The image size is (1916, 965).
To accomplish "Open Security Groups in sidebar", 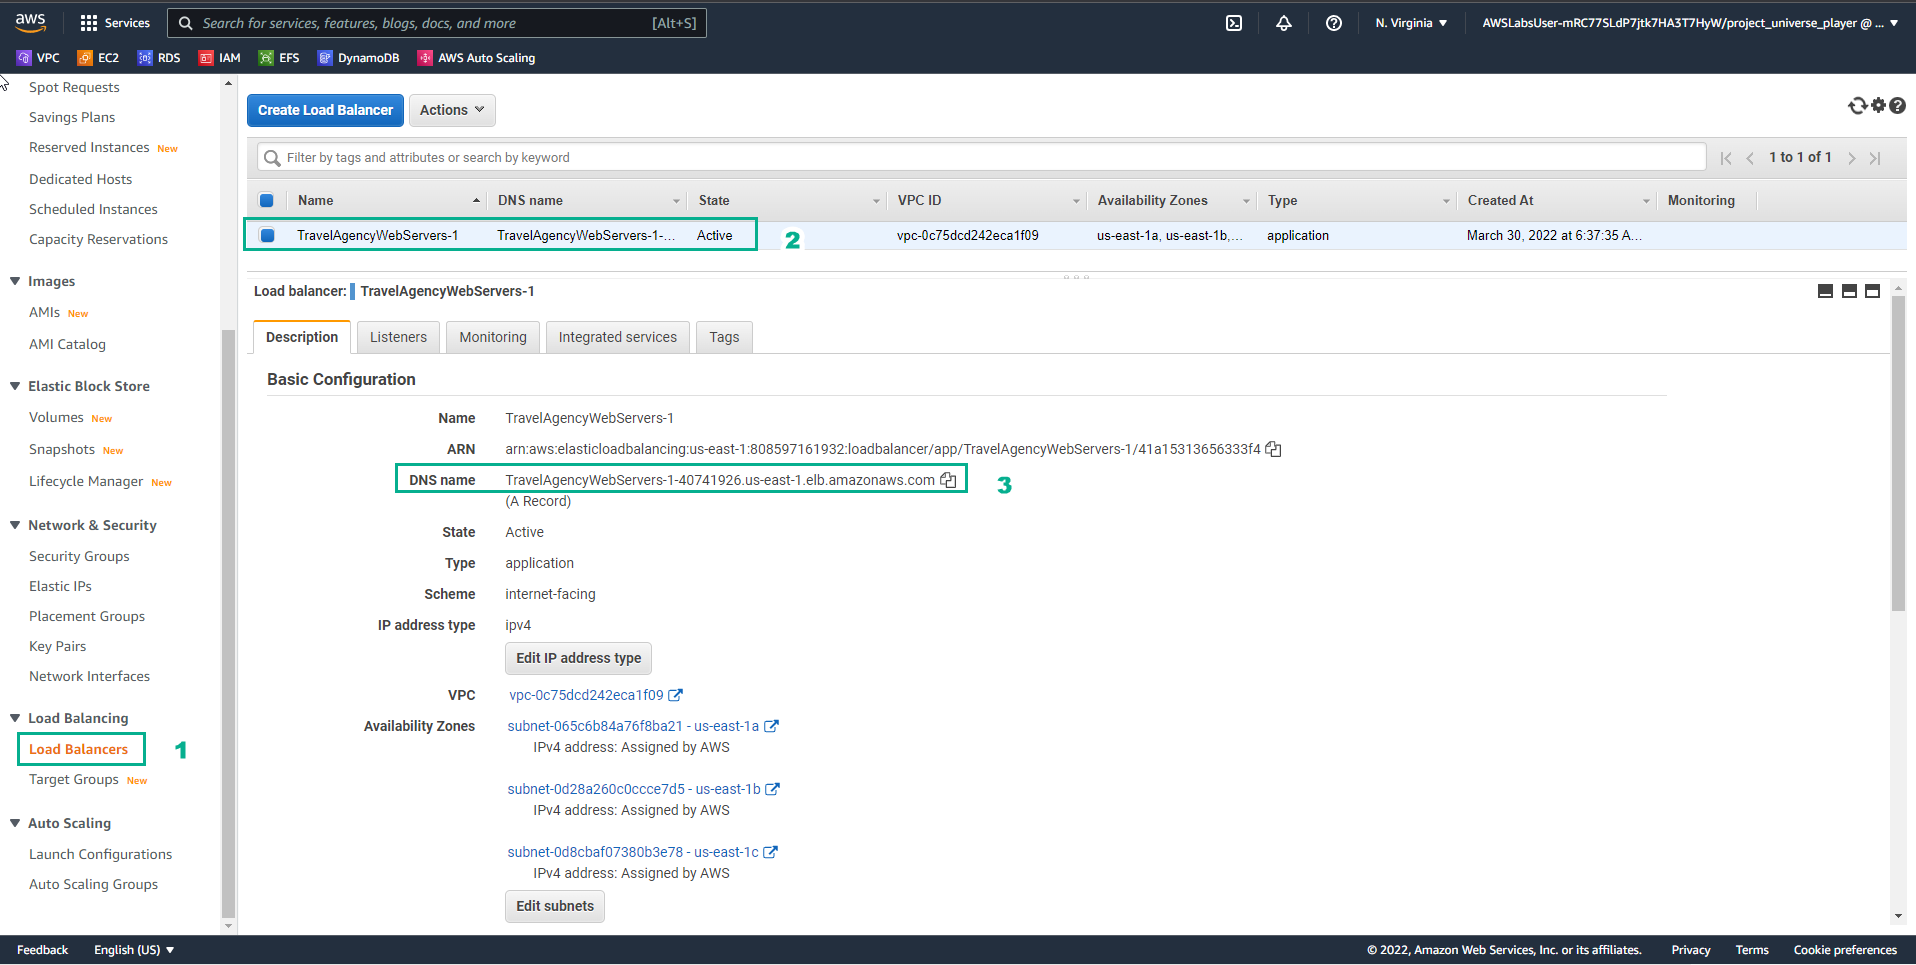I will (79, 556).
